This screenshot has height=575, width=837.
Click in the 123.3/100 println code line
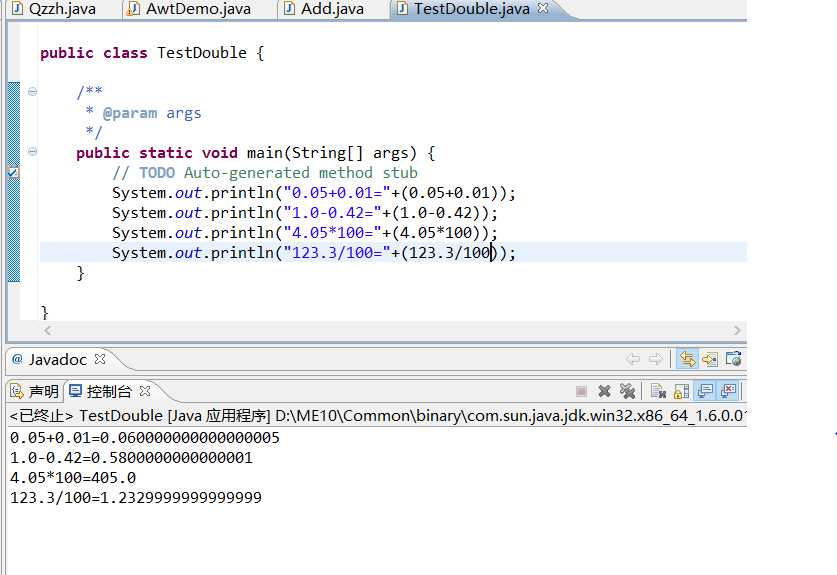point(314,252)
